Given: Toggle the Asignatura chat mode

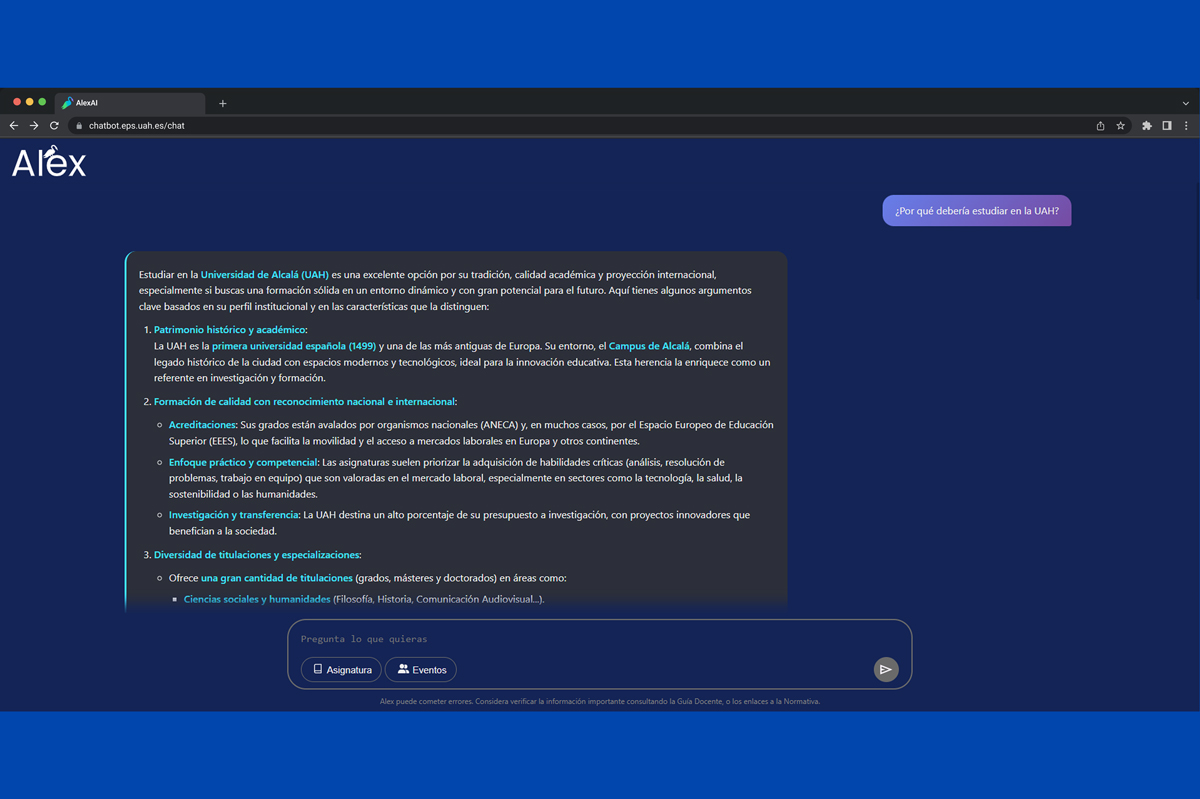Looking at the screenshot, I should [x=341, y=669].
